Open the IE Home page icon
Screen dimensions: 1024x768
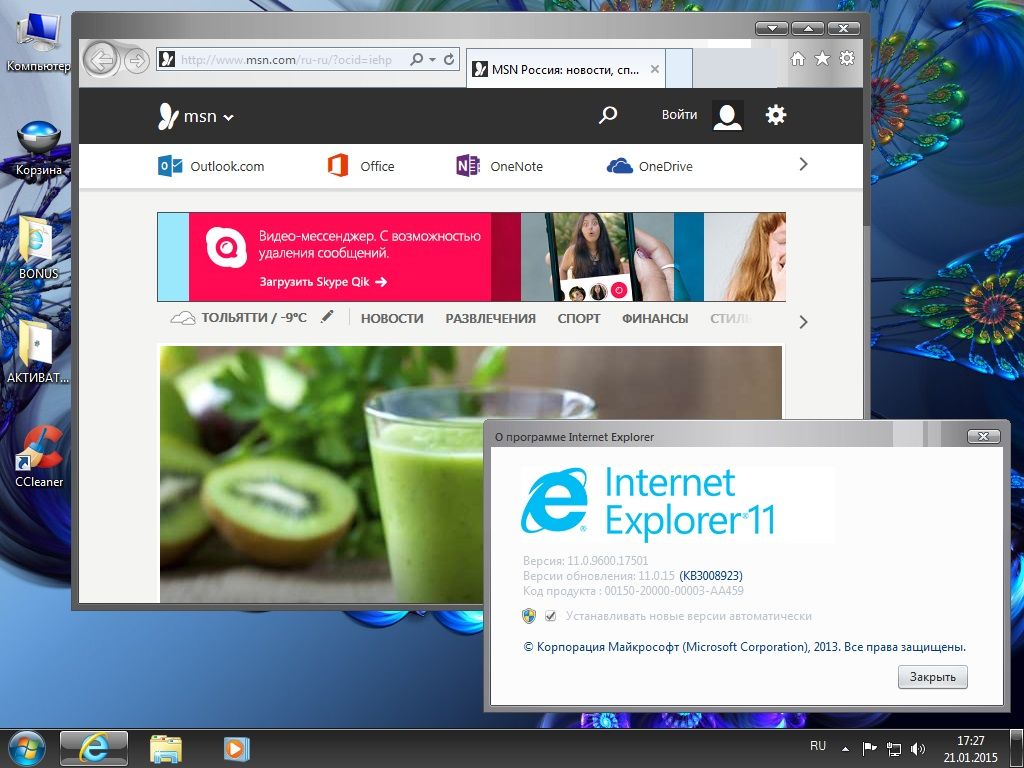(x=797, y=59)
